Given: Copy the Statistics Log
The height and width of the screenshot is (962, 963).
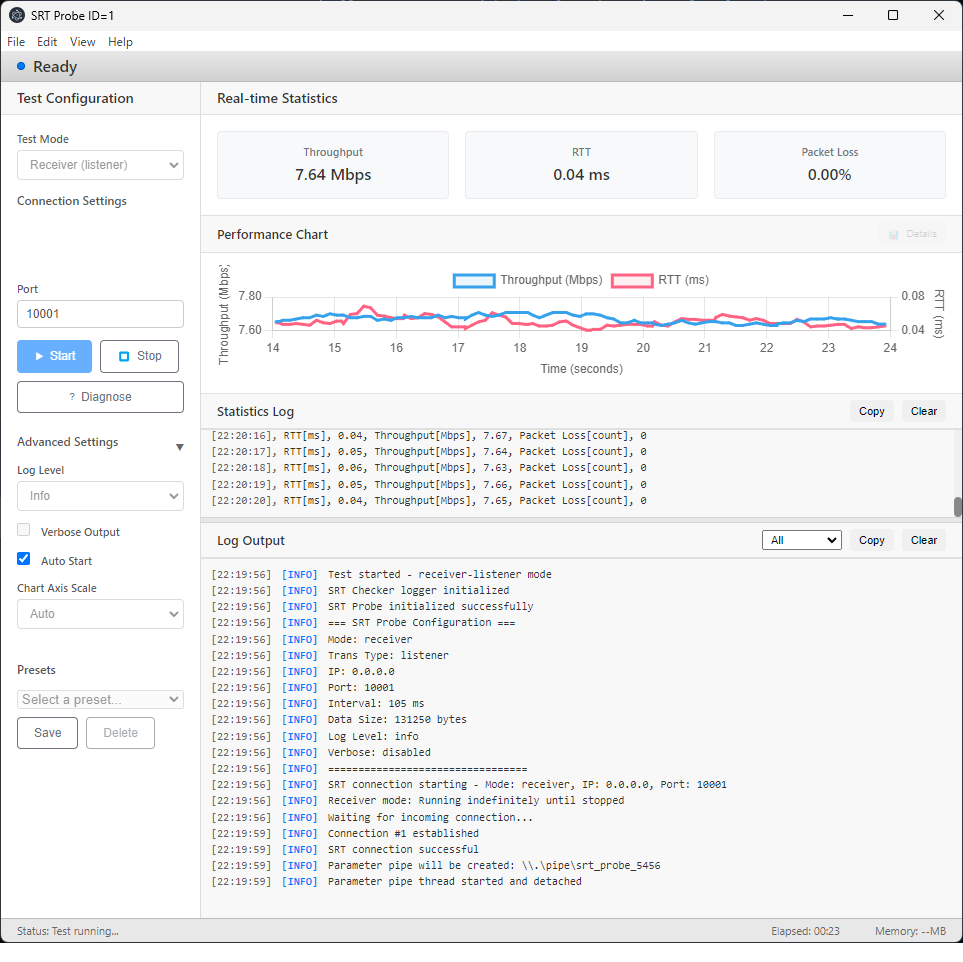Looking at the screenshot, I should 871,412.
